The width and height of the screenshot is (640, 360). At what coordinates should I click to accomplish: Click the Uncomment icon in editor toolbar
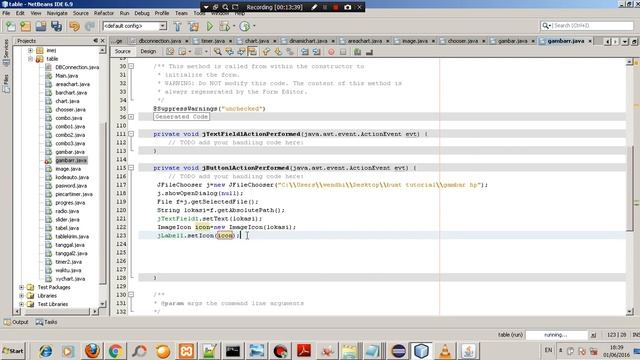click(x=369, y=52)
